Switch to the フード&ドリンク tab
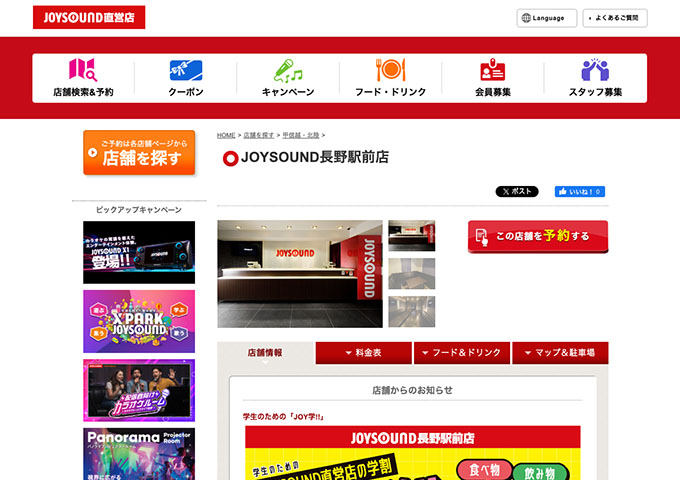Viewport: 680px width, 480px height. [462, 353]
